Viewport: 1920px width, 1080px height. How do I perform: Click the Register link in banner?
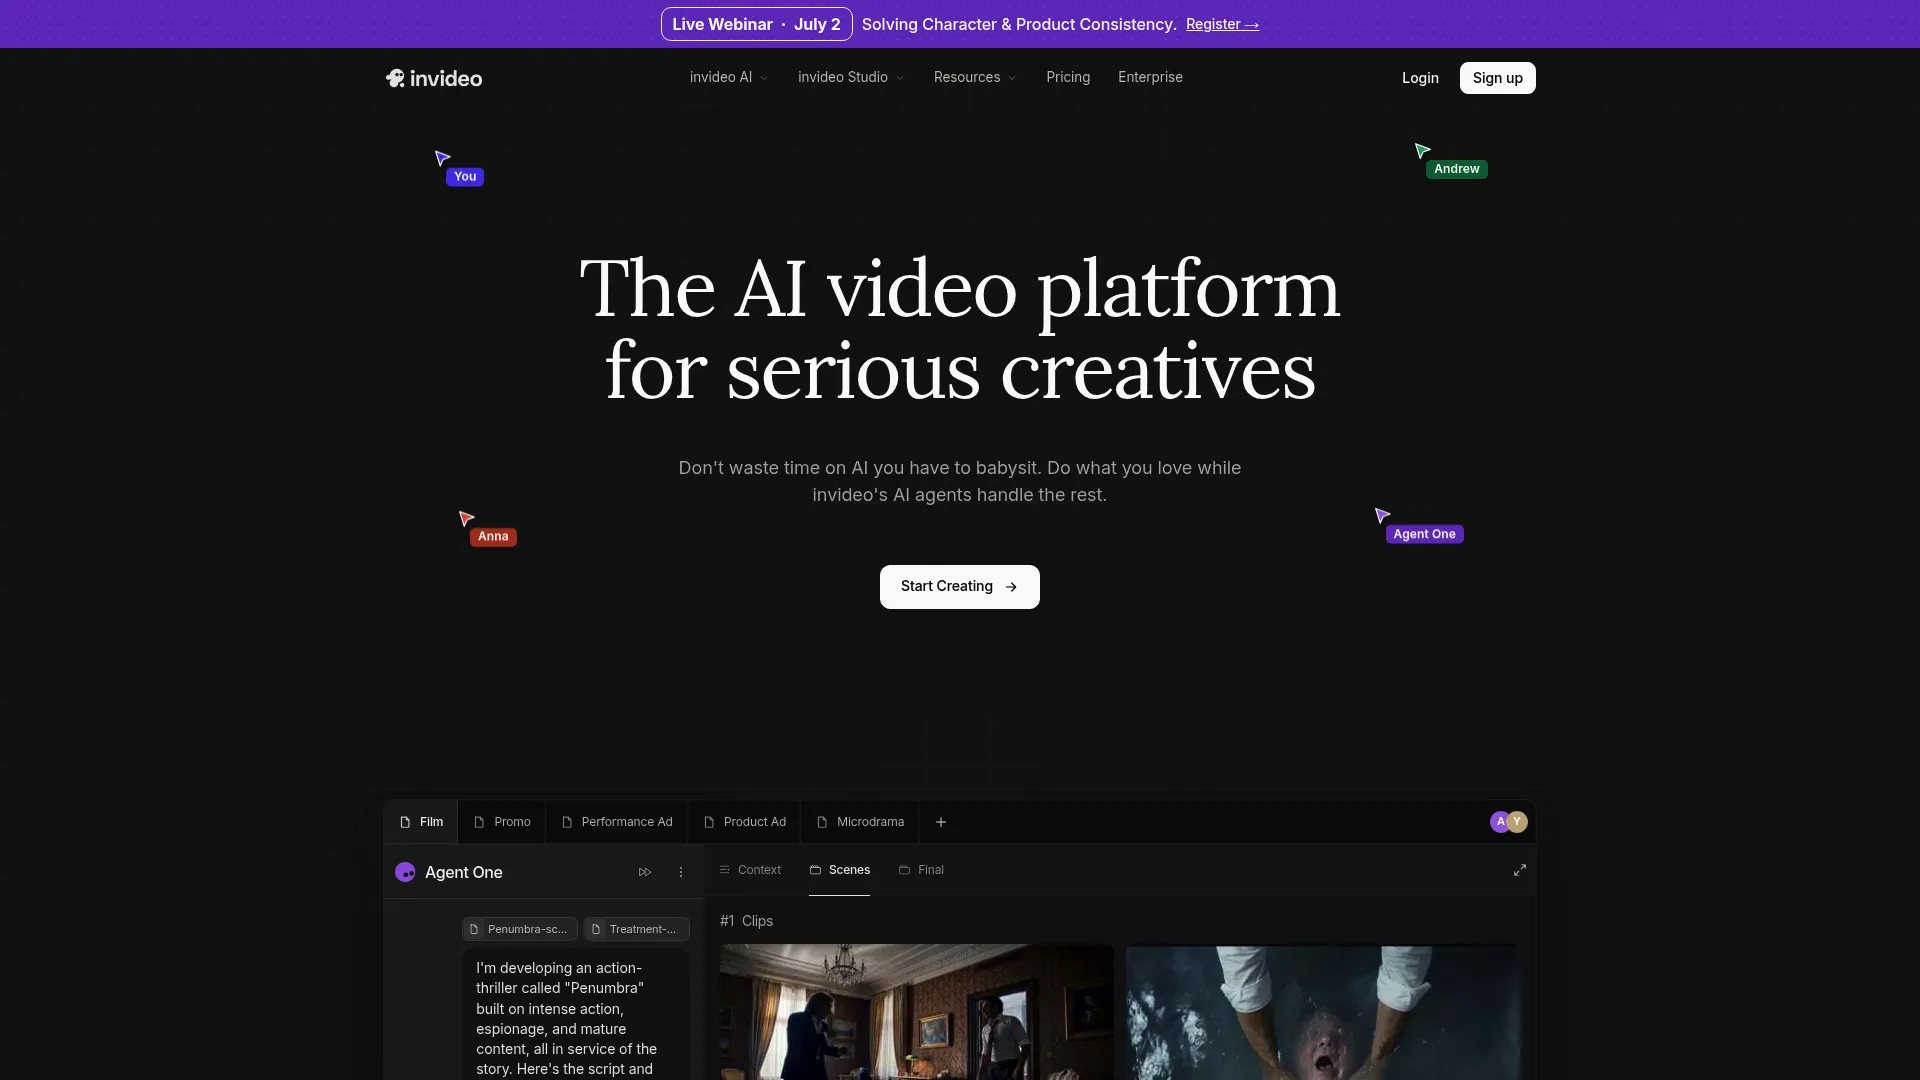1222,24
